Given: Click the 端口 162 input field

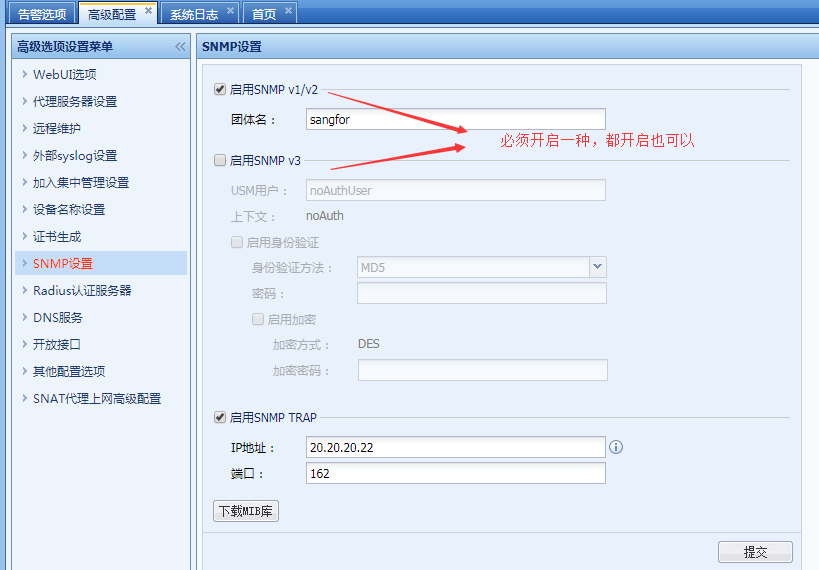Looking at the screenshot, I should (455, 473).
